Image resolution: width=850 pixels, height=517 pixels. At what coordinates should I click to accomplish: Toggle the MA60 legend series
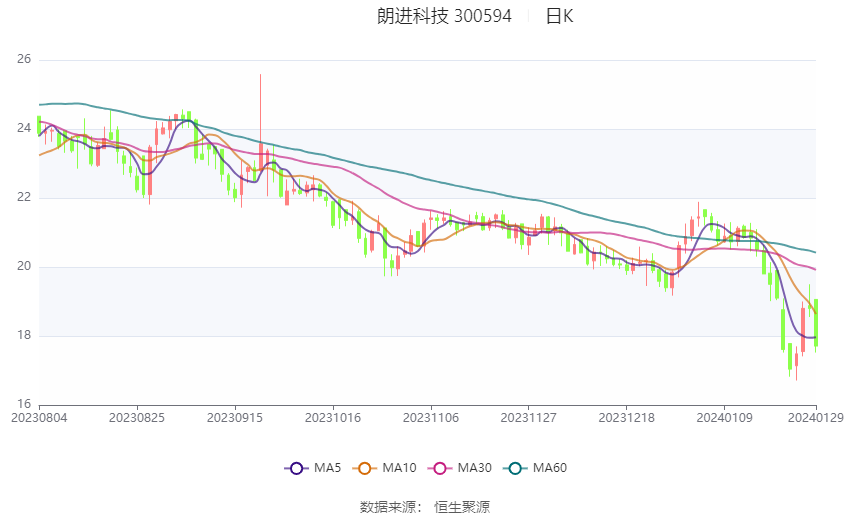click(x=535, y=468)
